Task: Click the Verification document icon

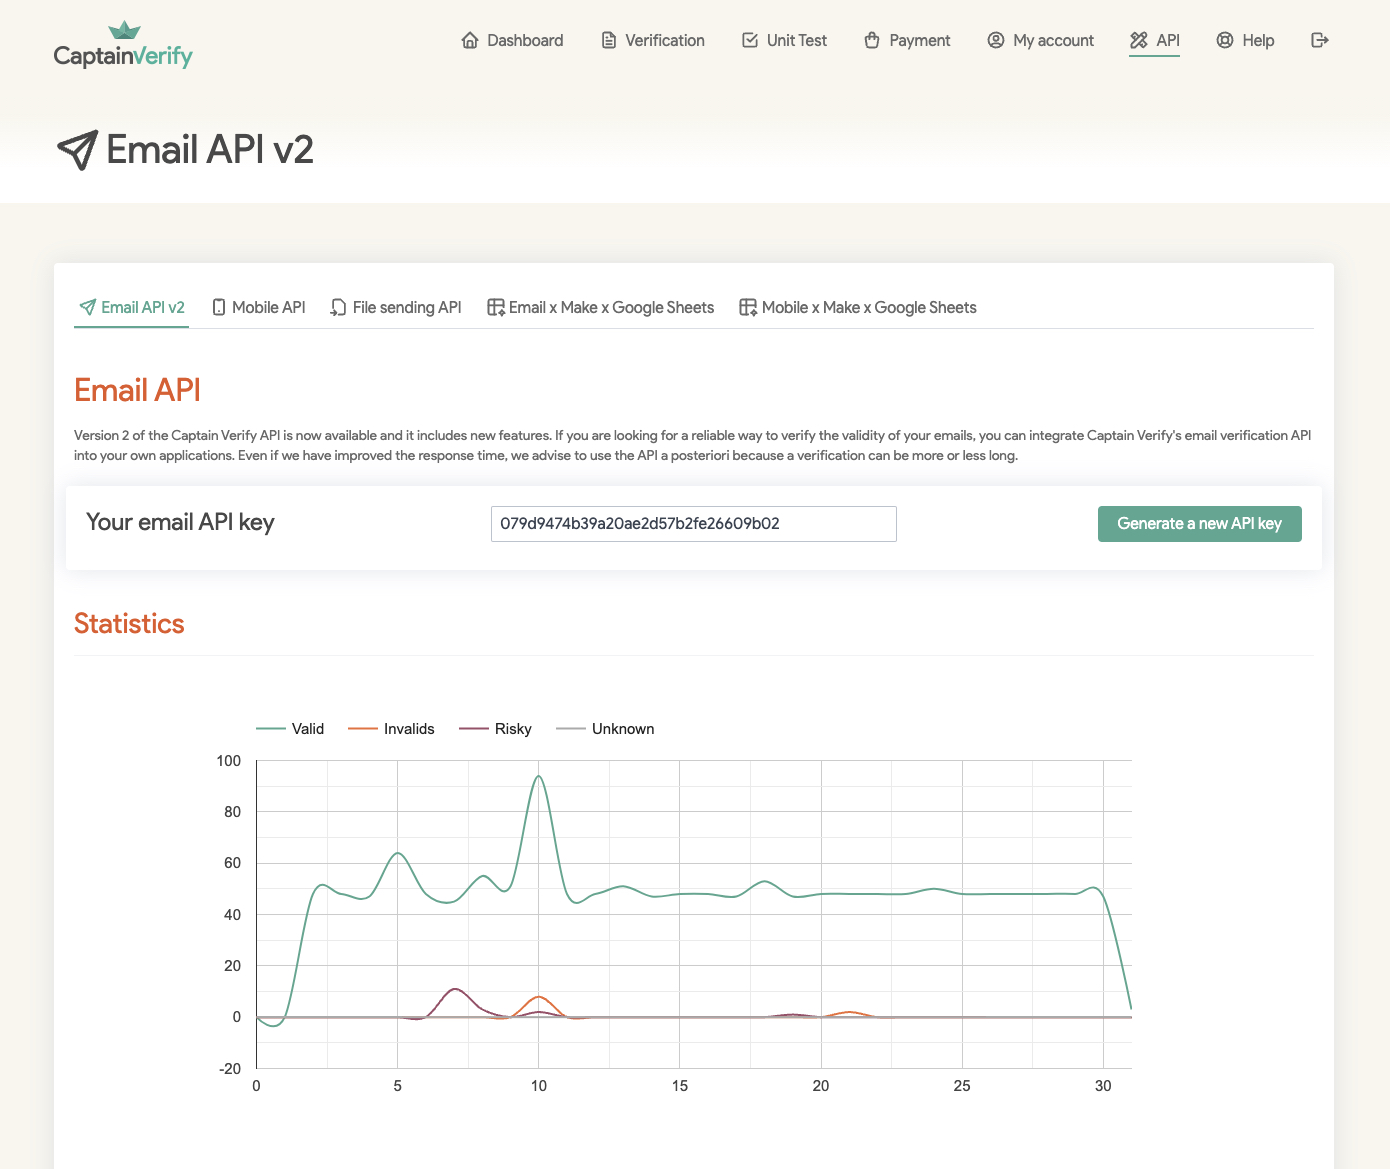Action: pyautogui.click(x=608, y=40)
